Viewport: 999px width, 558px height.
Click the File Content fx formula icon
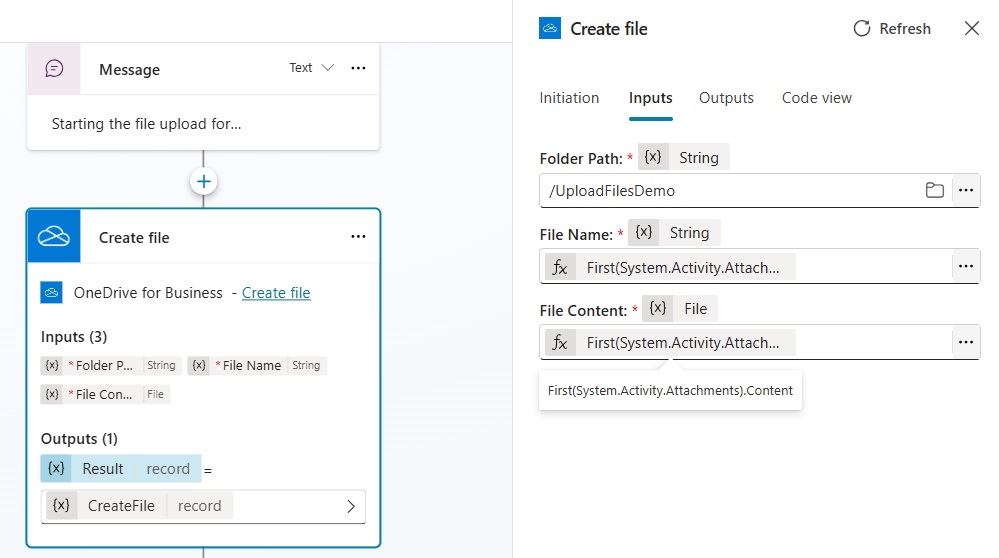(x=560, y=343)
